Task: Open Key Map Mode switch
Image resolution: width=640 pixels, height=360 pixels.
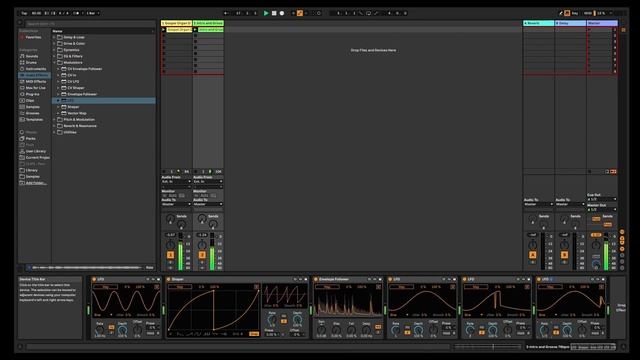Action: pyautogui.click(x=575, y=13)
